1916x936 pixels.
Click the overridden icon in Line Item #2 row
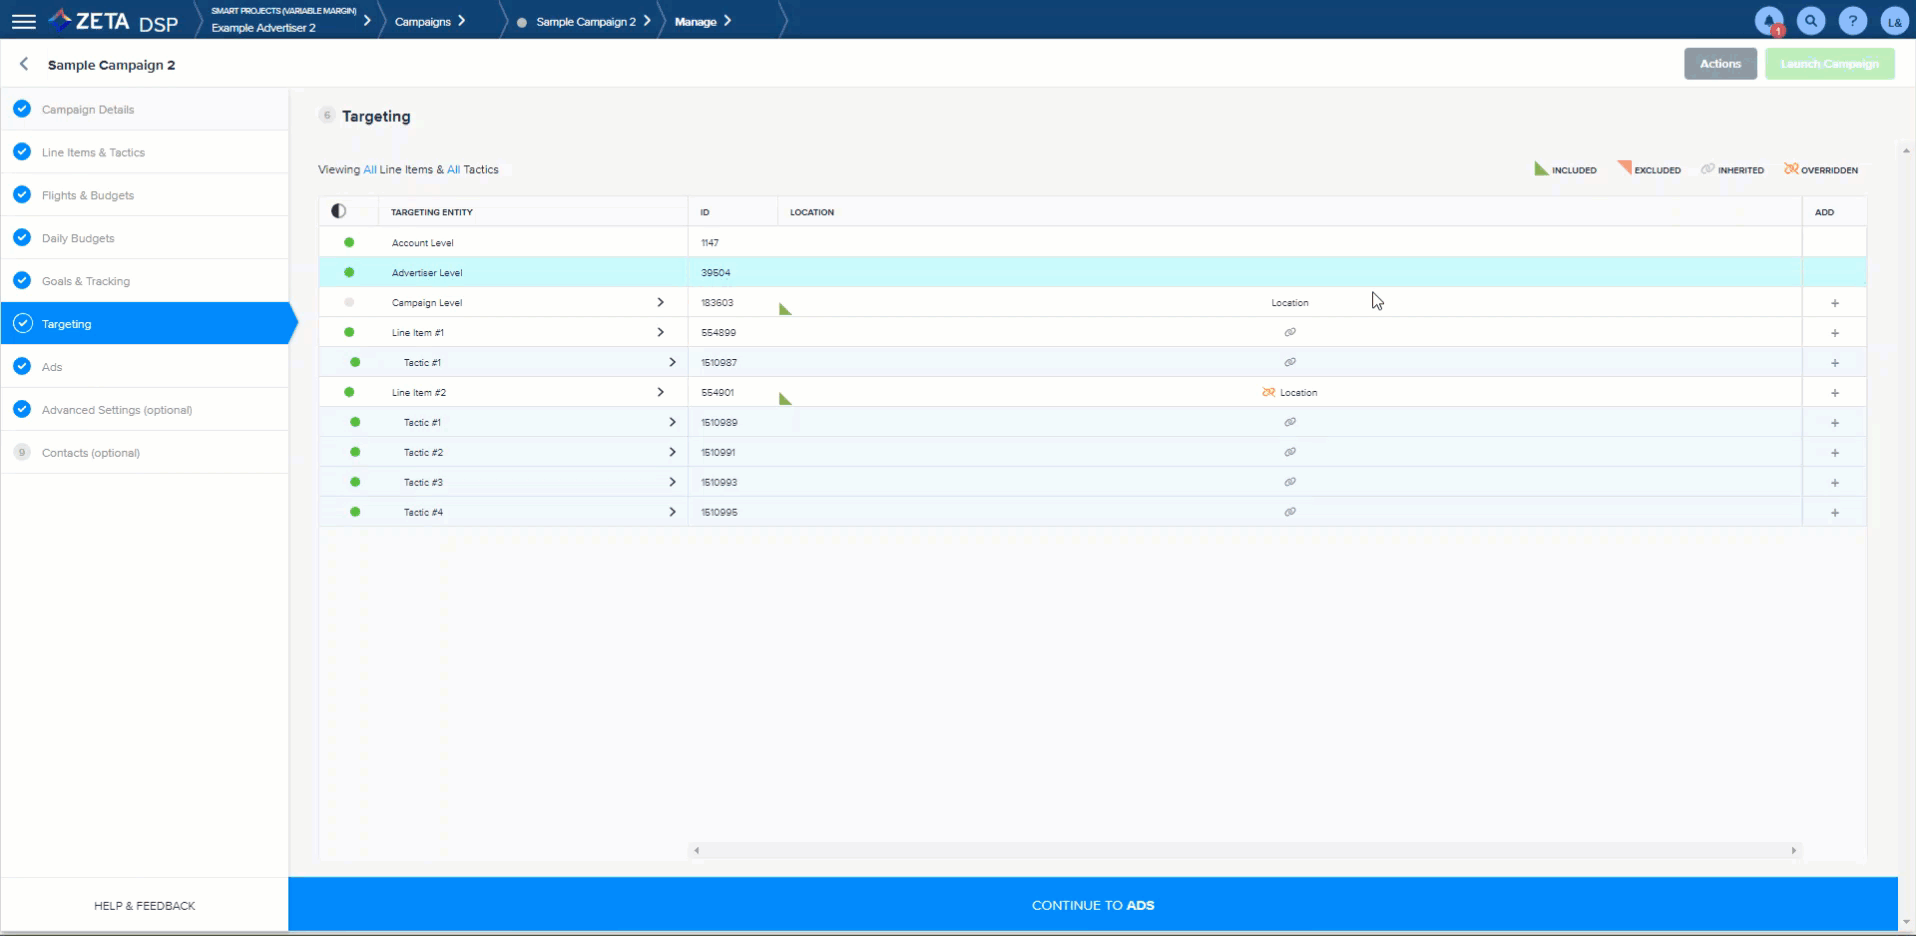[1268, 392]
